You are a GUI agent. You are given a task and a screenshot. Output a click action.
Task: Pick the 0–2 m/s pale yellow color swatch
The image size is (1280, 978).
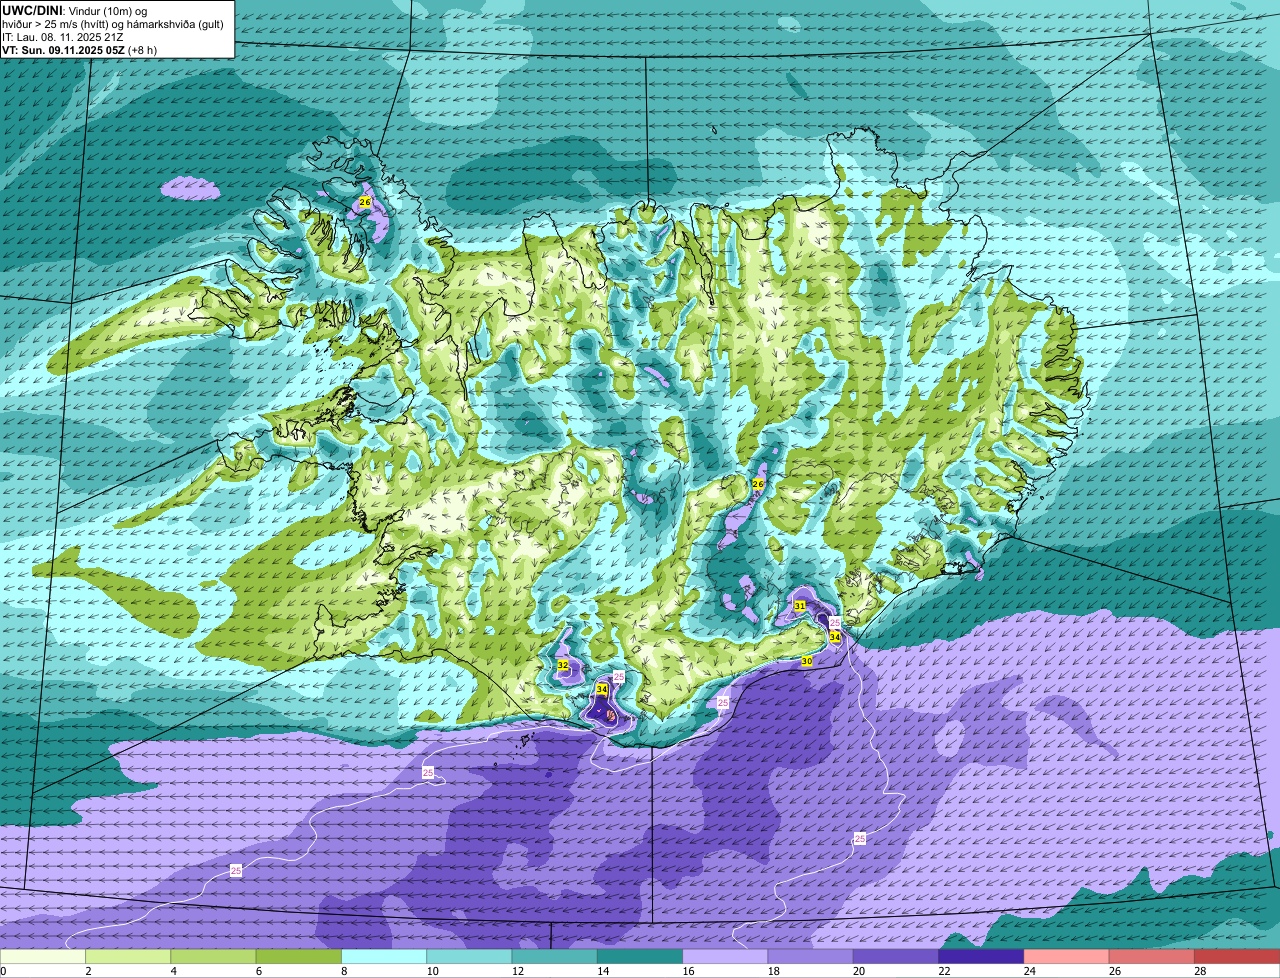[x=43, y=957]
